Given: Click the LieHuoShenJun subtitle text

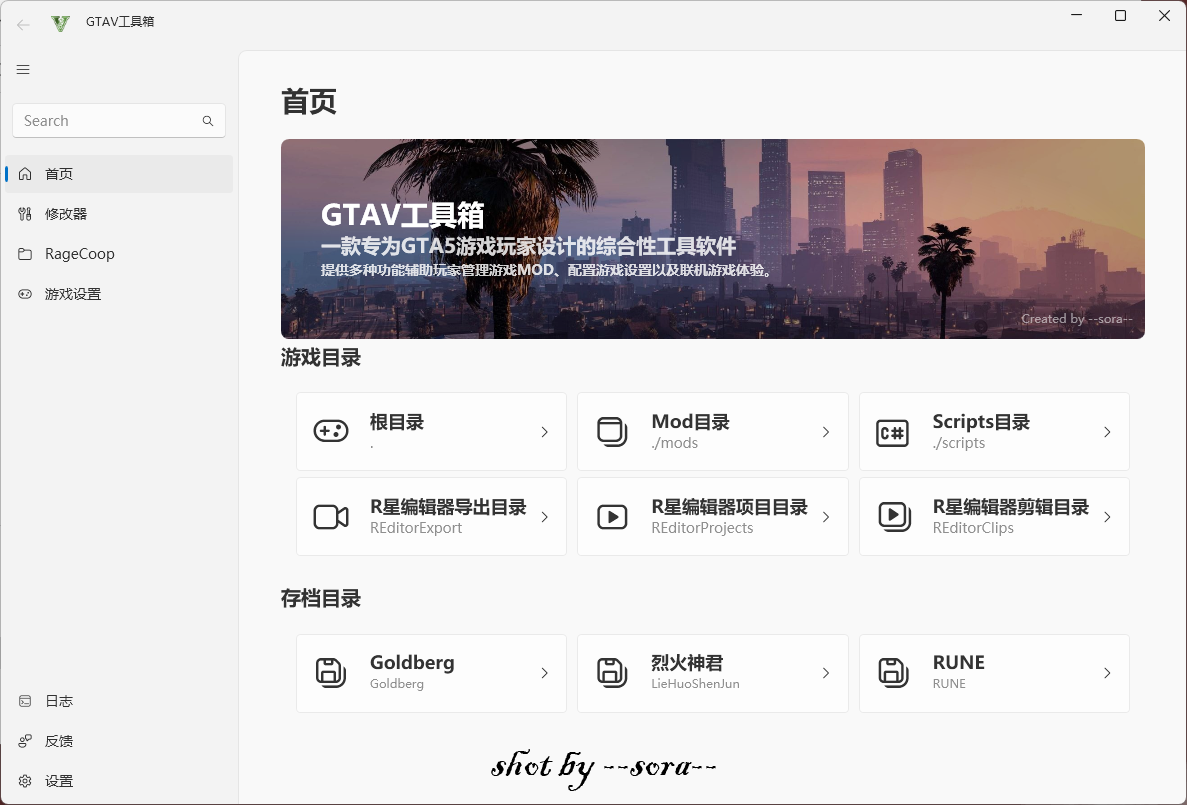Looking at the screenshot, I should click(x=695, y=684).
